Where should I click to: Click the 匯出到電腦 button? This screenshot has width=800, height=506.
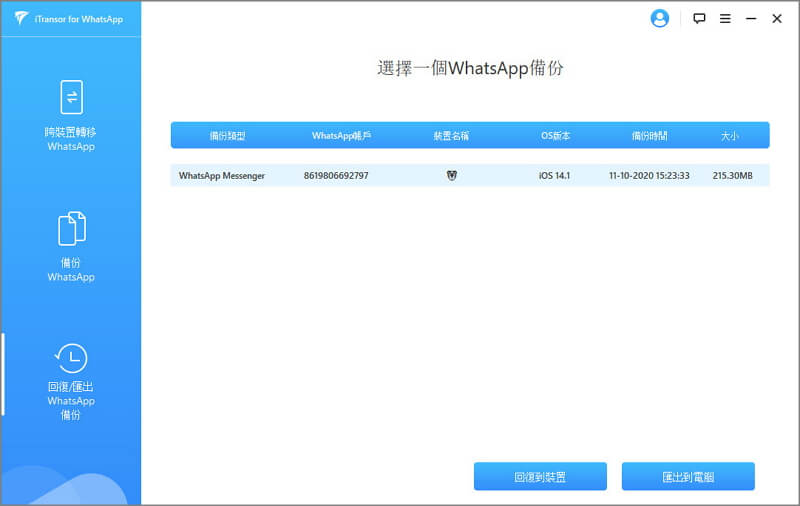click(688, 477)
